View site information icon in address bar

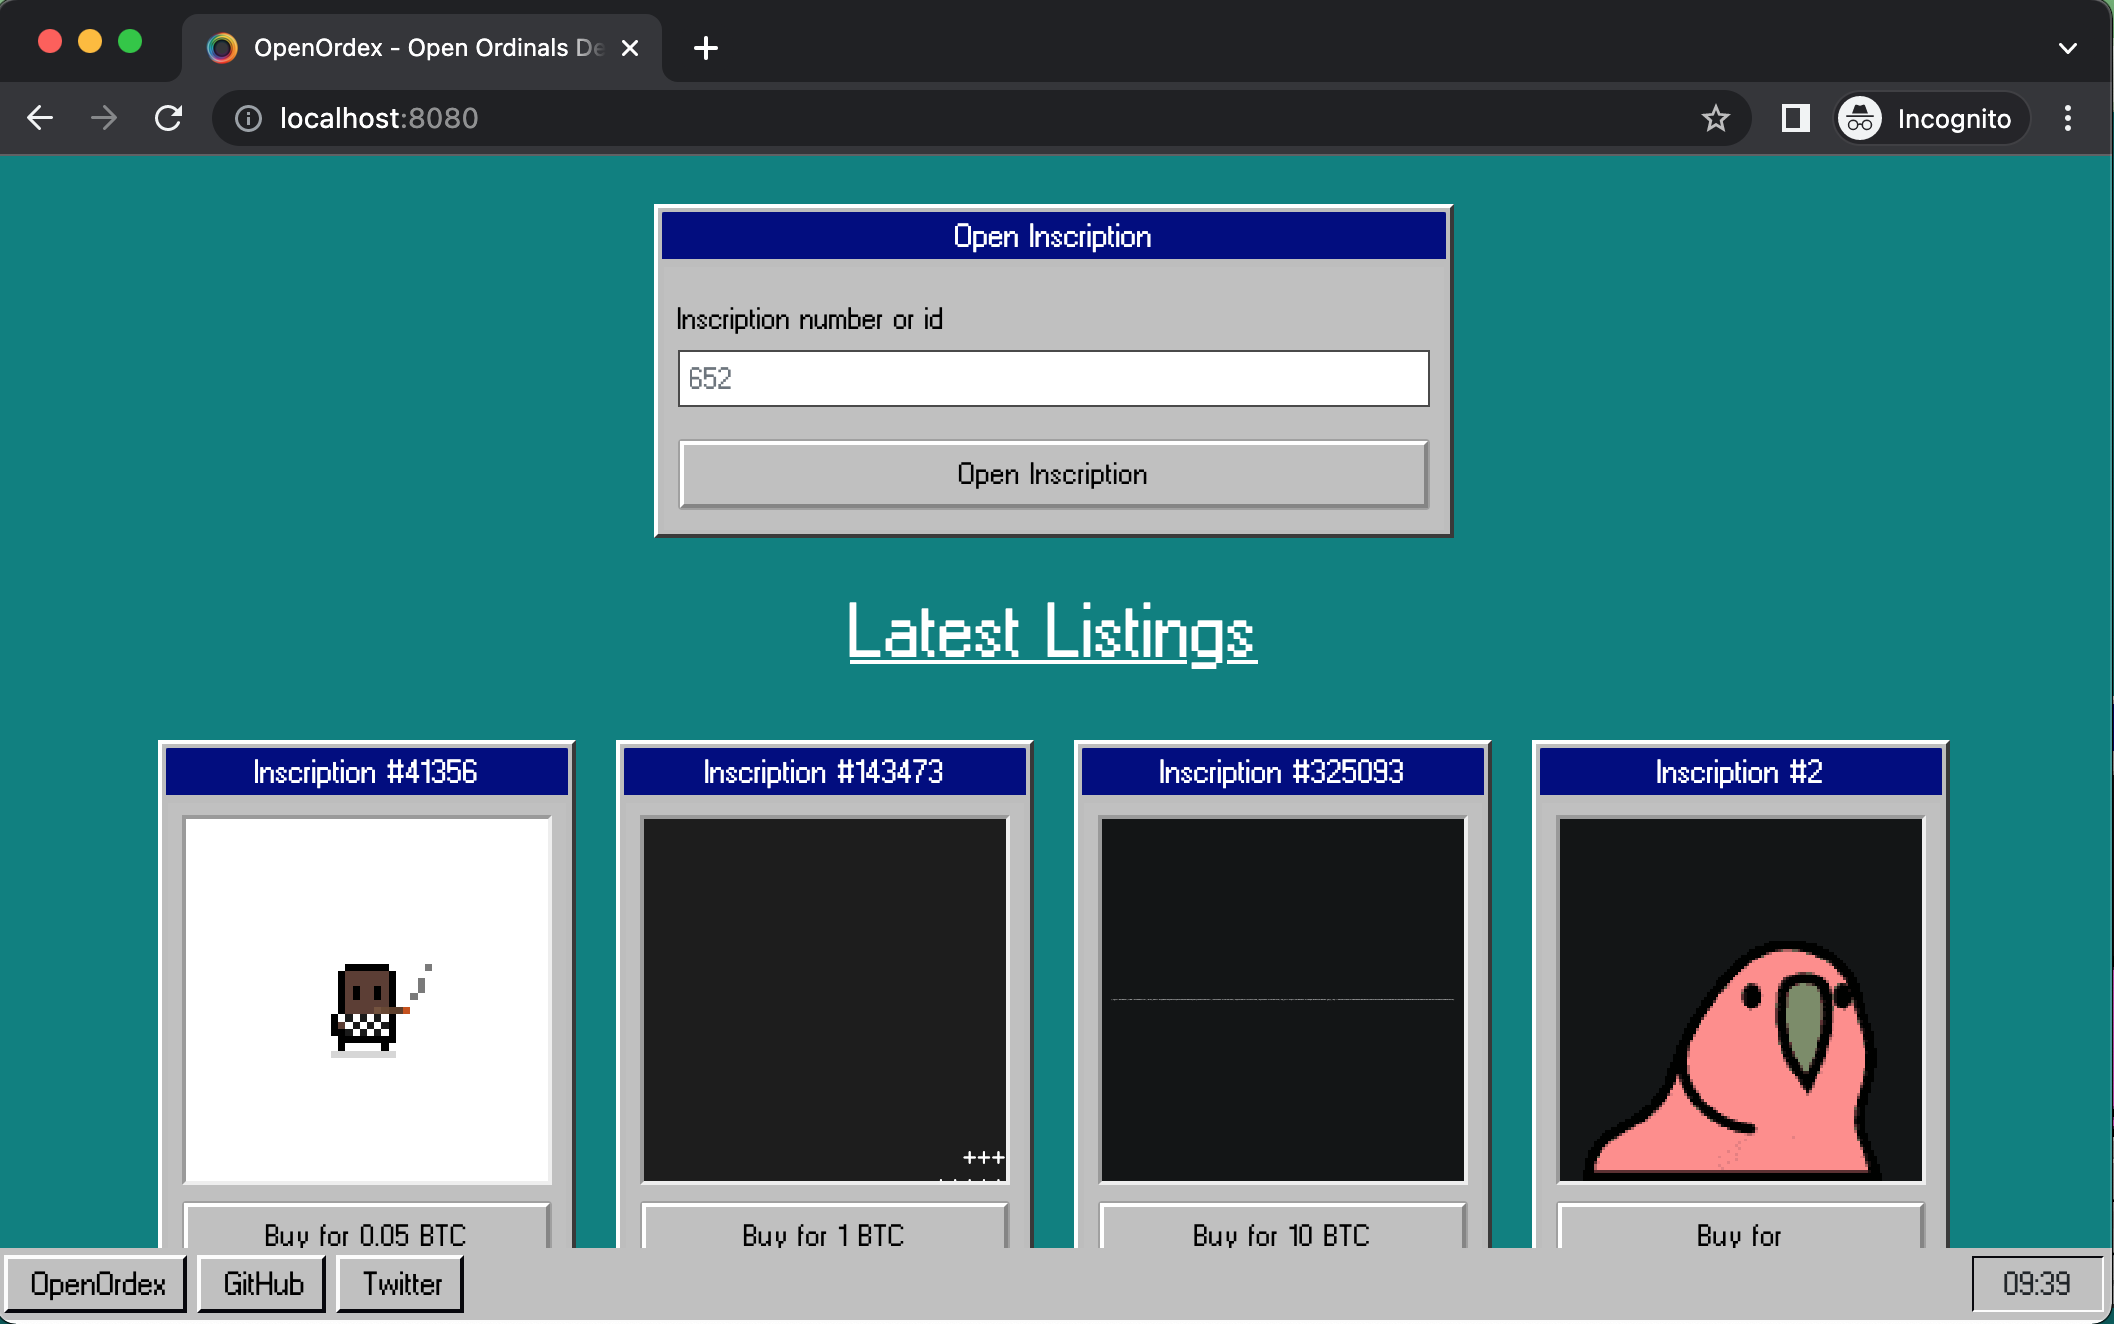[248, 119]
